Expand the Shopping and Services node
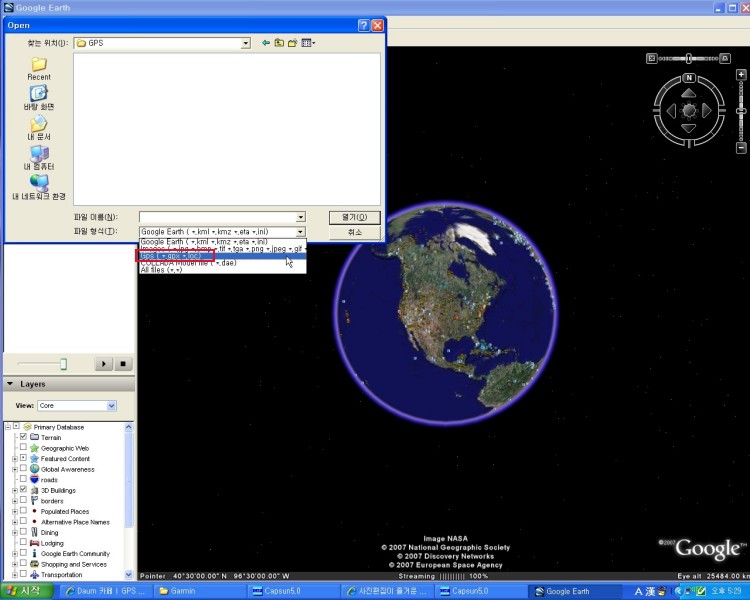 point(15,565)
